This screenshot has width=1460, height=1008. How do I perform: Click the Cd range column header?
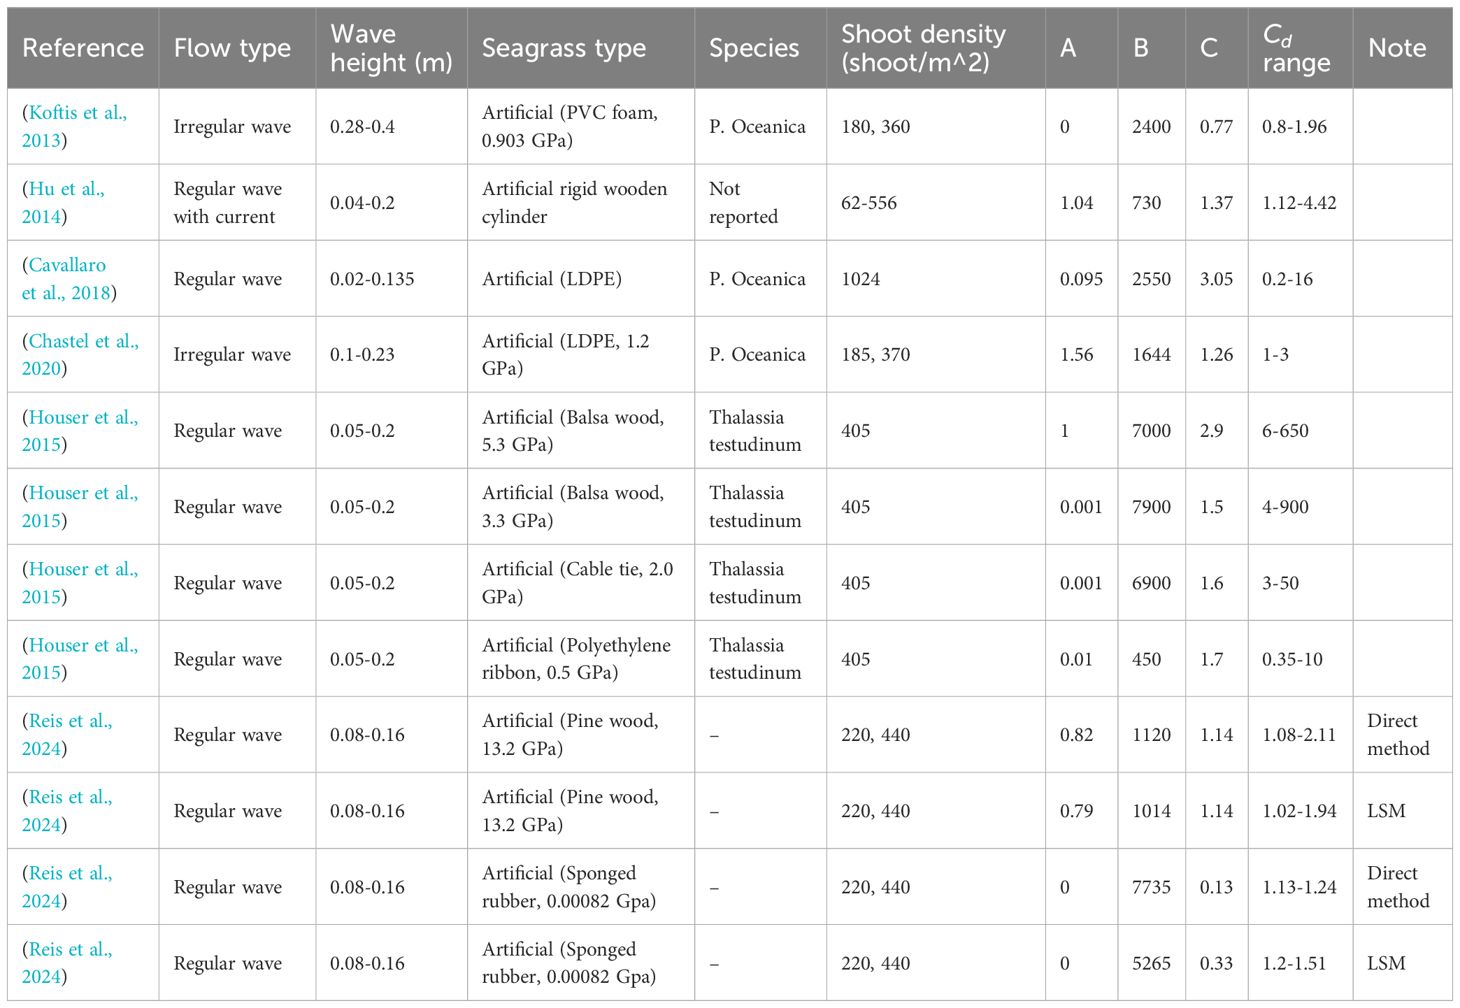(x=1296, y=48)
